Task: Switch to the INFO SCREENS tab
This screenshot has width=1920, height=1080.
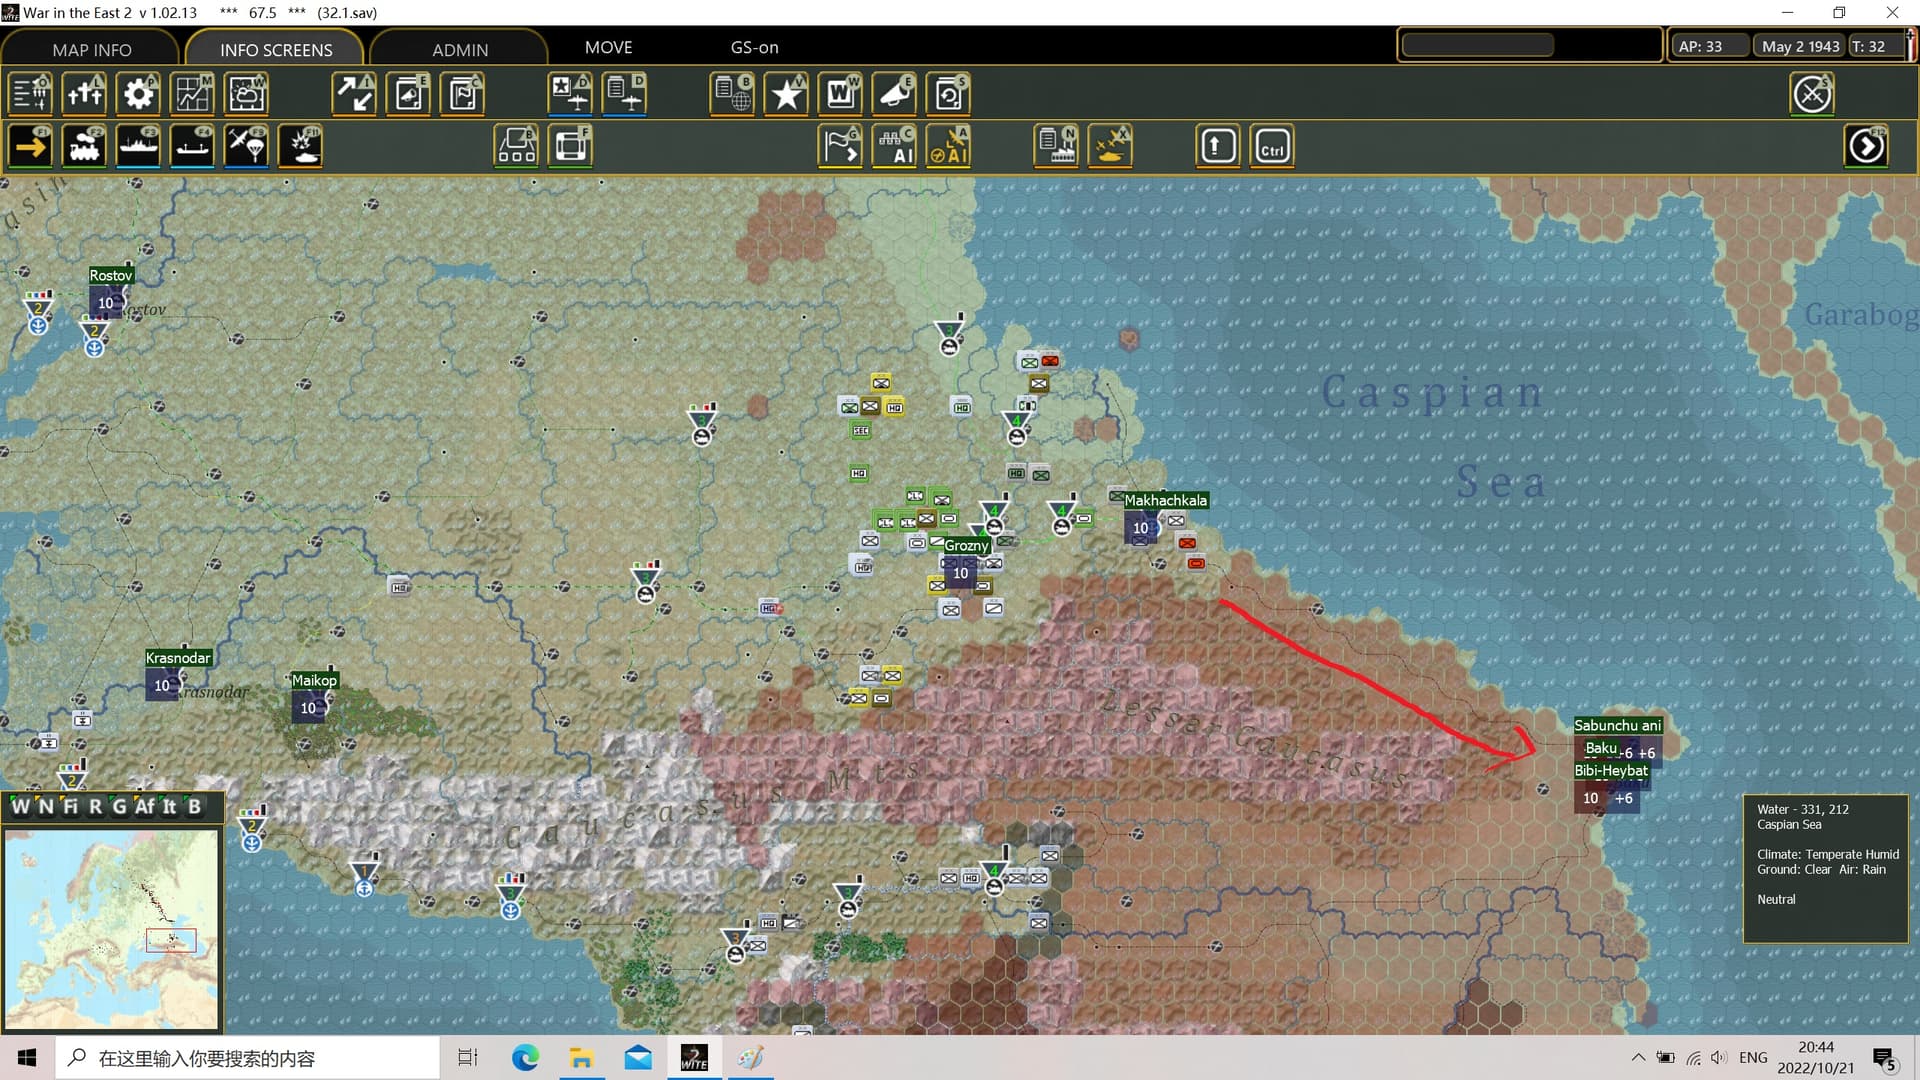Action: click(x=276, y=49)
